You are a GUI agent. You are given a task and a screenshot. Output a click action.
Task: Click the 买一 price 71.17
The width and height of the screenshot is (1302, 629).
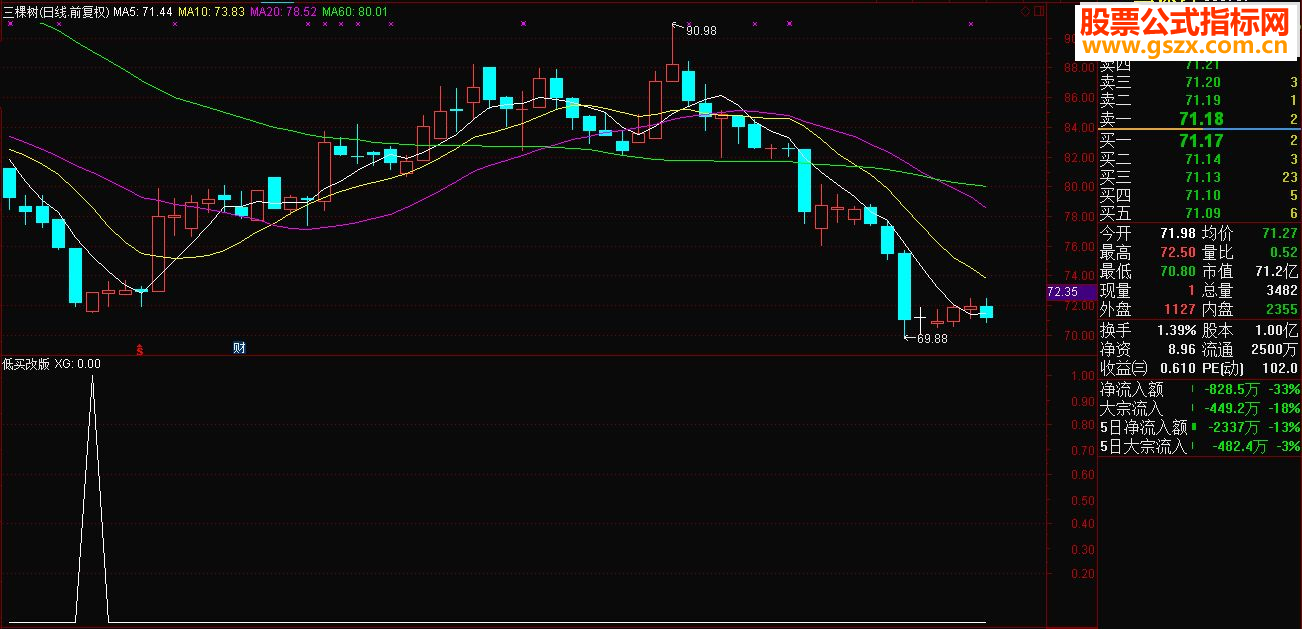tap(1200, 141)
